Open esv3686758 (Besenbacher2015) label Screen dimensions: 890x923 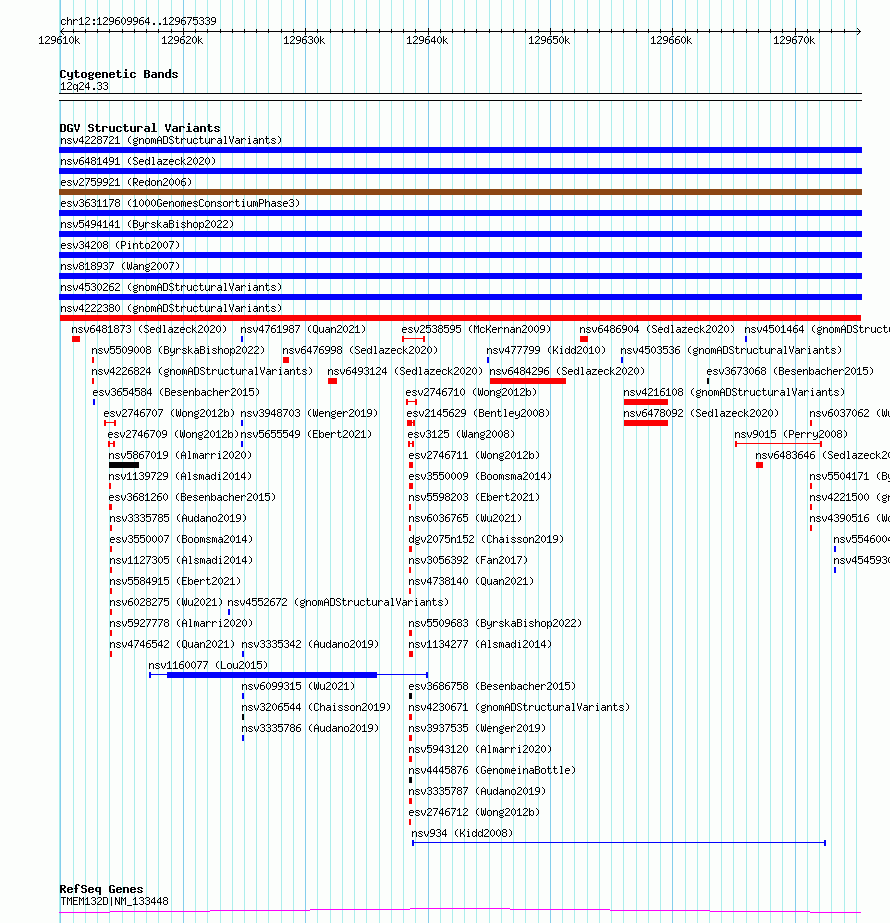492,686
